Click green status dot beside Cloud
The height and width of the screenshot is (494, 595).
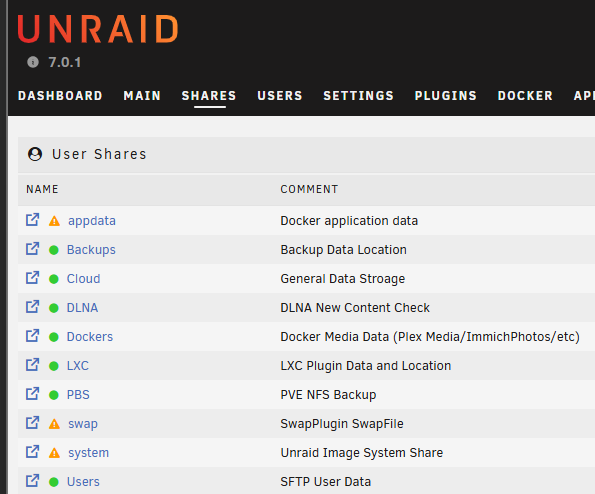pos(54,279)
